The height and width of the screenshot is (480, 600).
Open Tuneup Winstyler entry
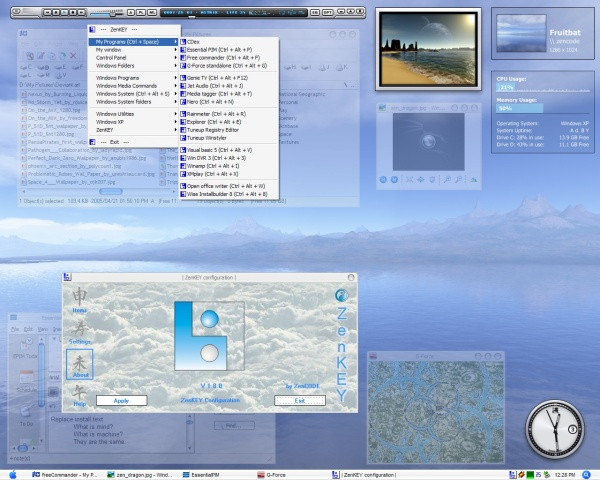coord(228,138)
